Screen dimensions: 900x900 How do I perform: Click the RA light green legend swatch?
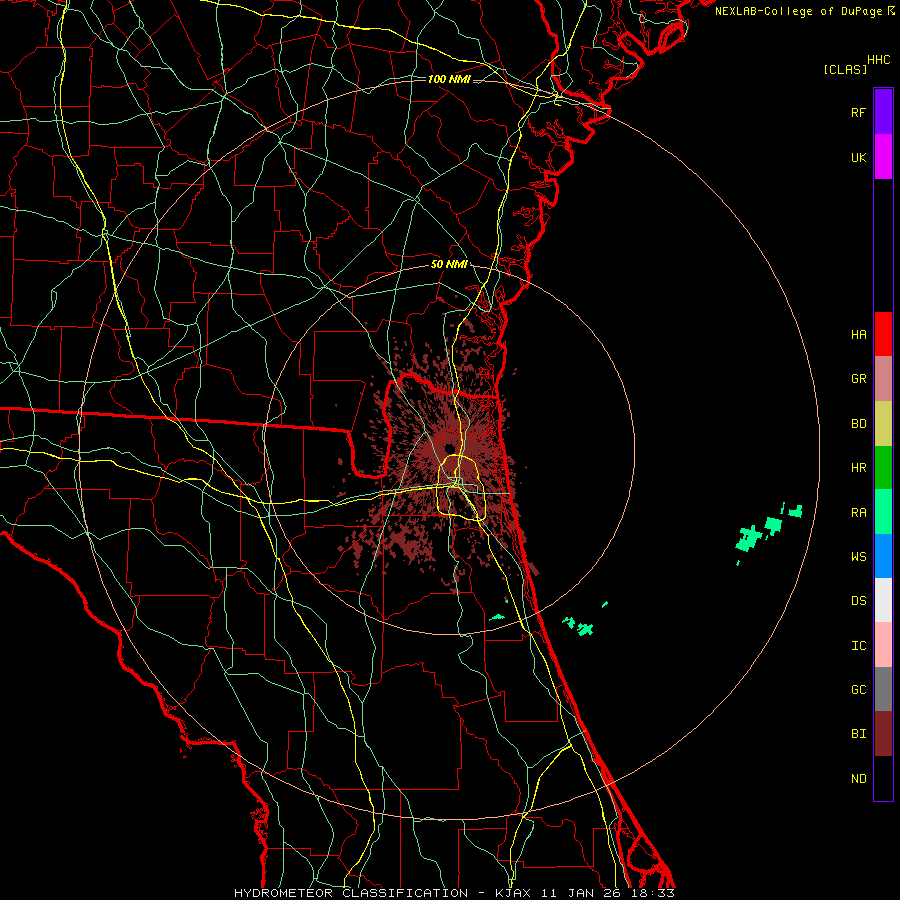pyautogui.click(x=883, y=512)
